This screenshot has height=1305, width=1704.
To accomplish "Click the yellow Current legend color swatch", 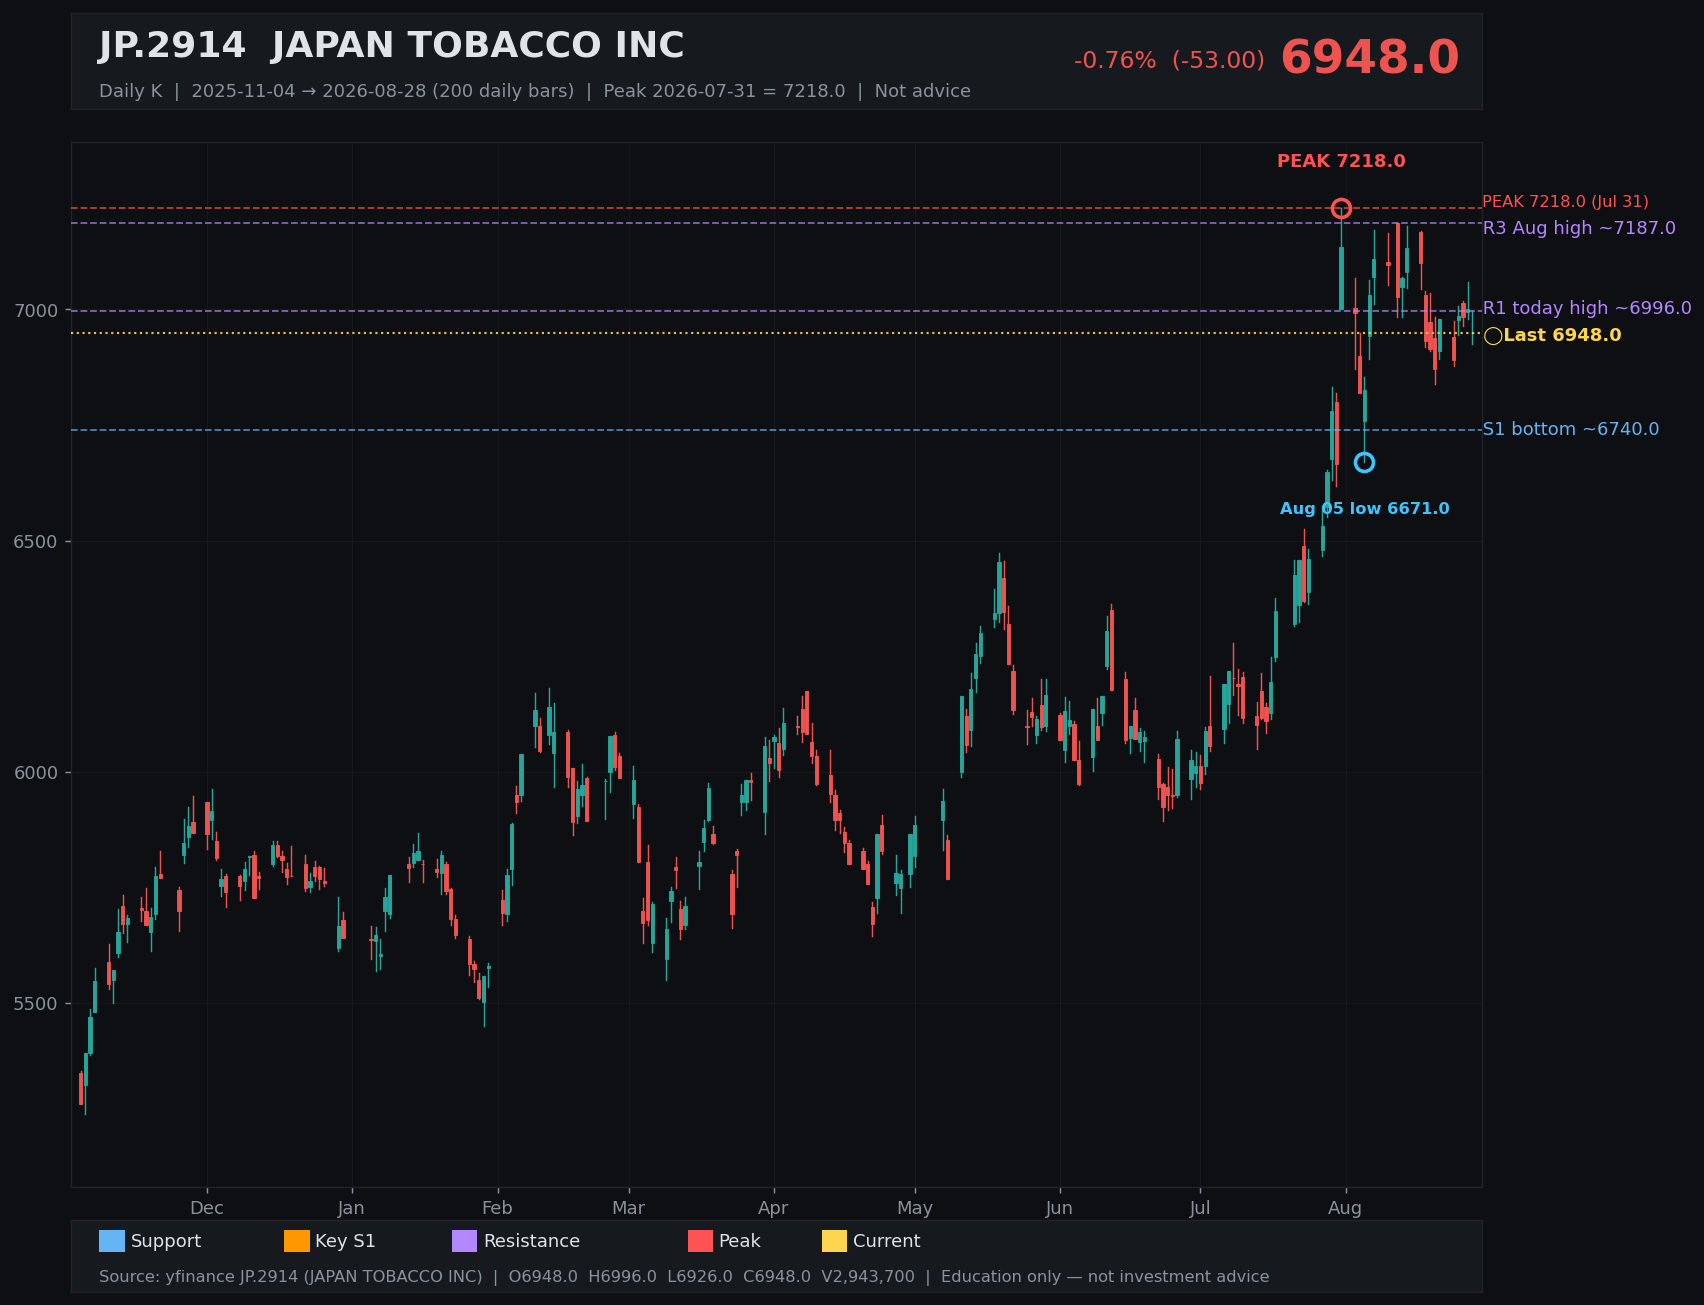I will click(834, 1241).
